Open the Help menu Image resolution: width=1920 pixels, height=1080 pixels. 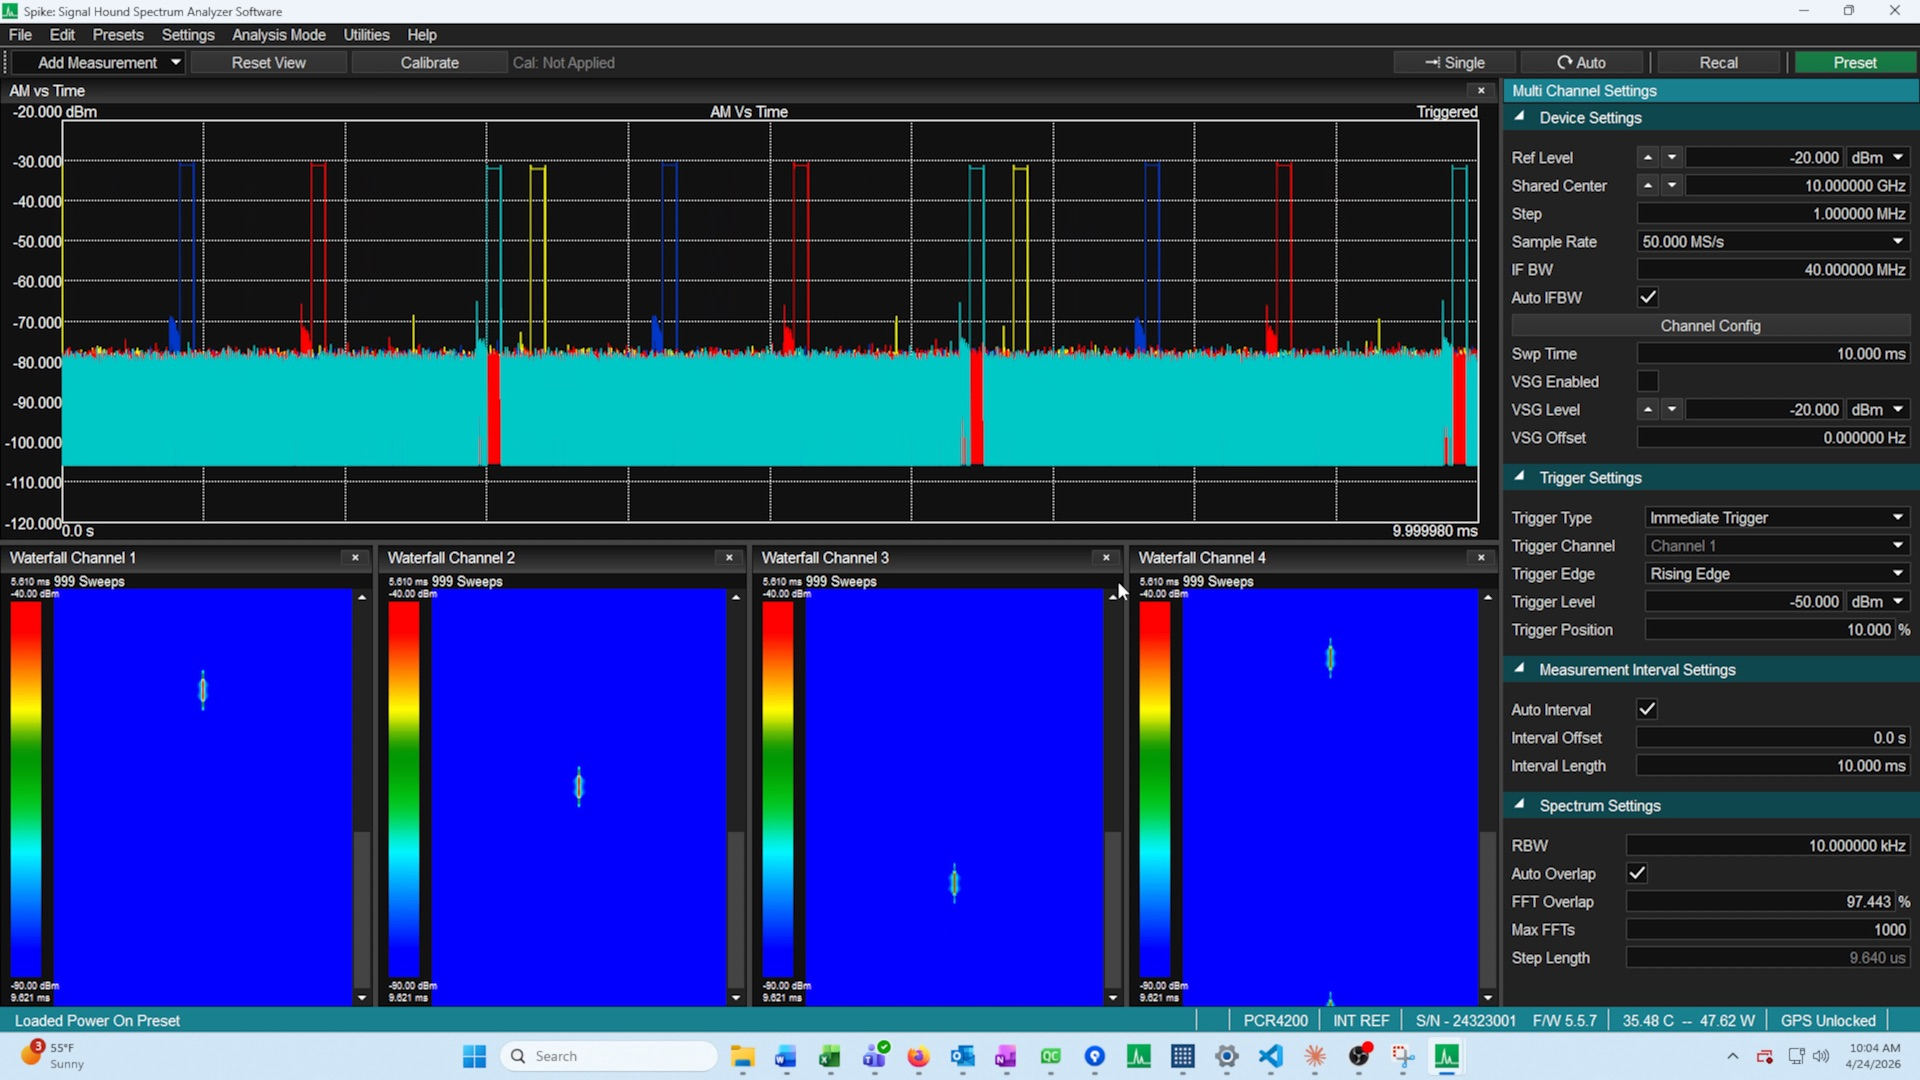click(422, 35)
